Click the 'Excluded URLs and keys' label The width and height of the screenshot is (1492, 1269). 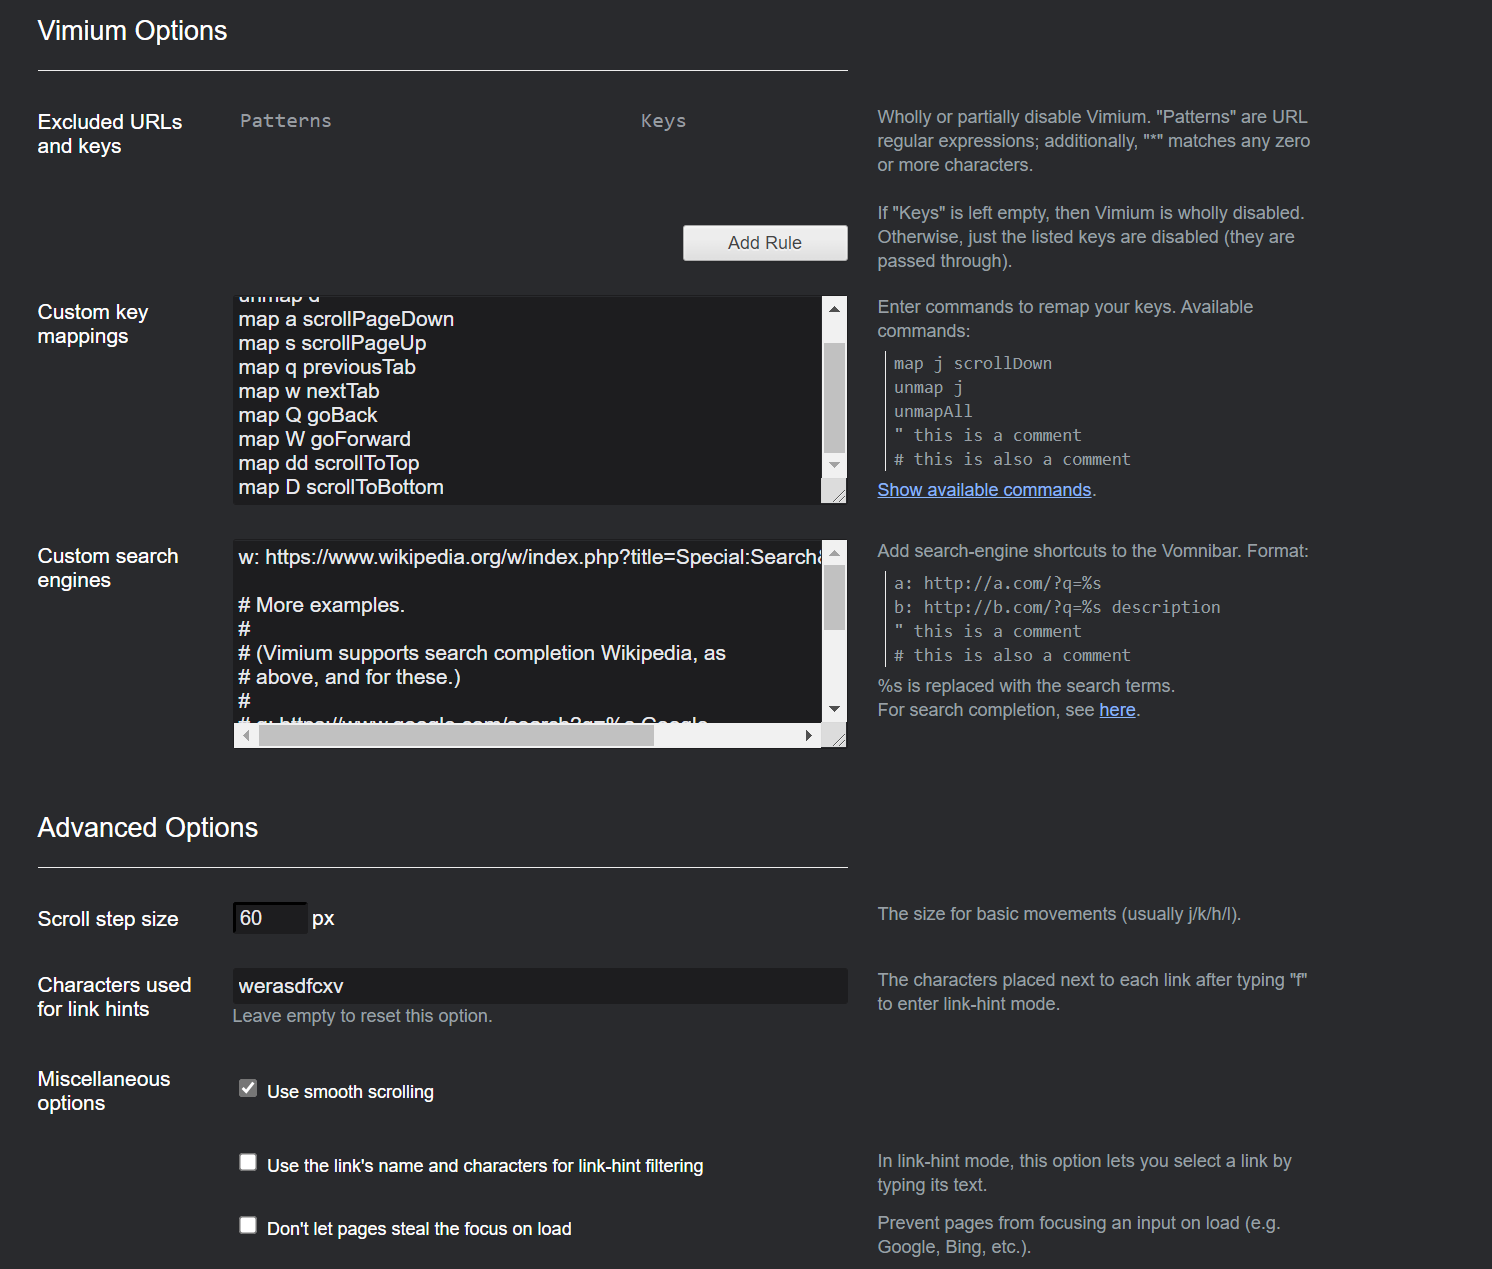coord(110,134)
